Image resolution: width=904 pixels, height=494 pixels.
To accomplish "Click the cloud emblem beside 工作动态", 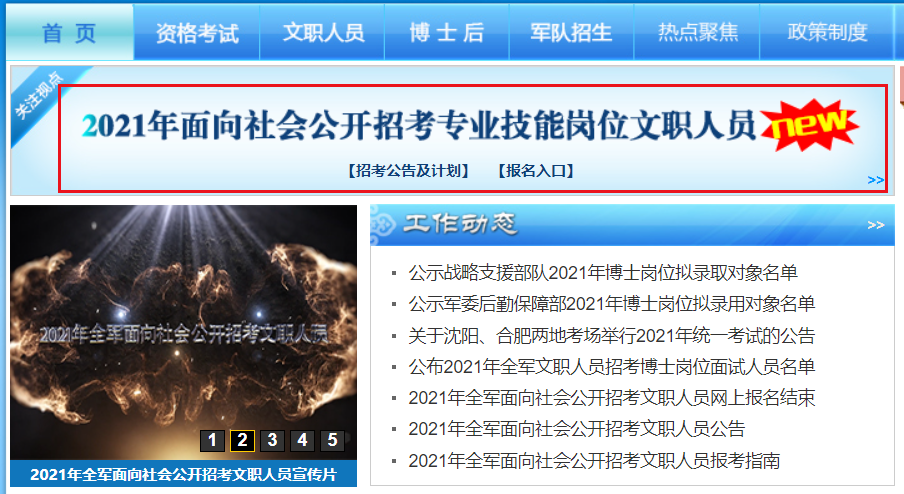I will [383, 224].
